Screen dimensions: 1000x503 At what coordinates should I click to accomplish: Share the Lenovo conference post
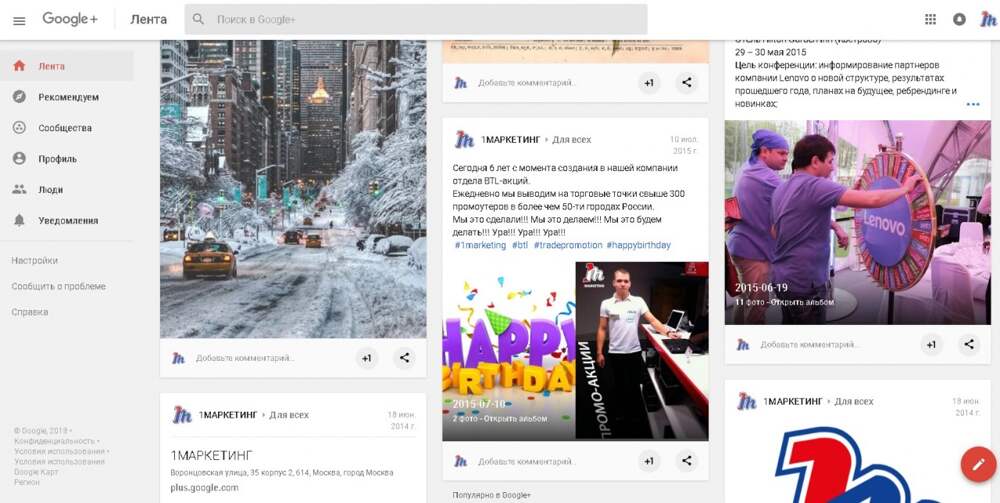(968, 344)
